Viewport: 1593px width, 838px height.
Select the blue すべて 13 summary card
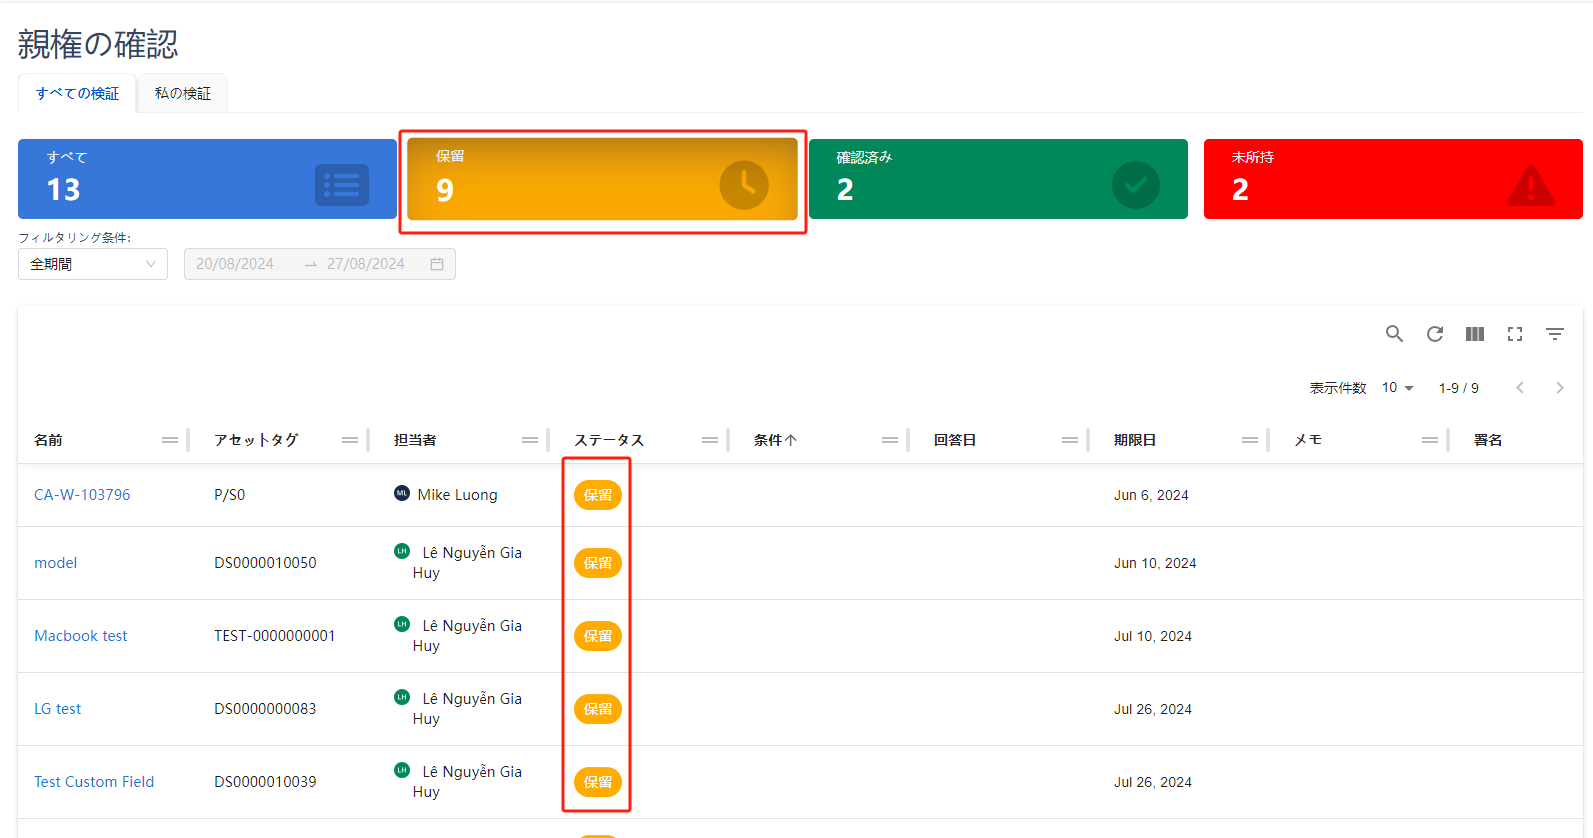(207, 179)
